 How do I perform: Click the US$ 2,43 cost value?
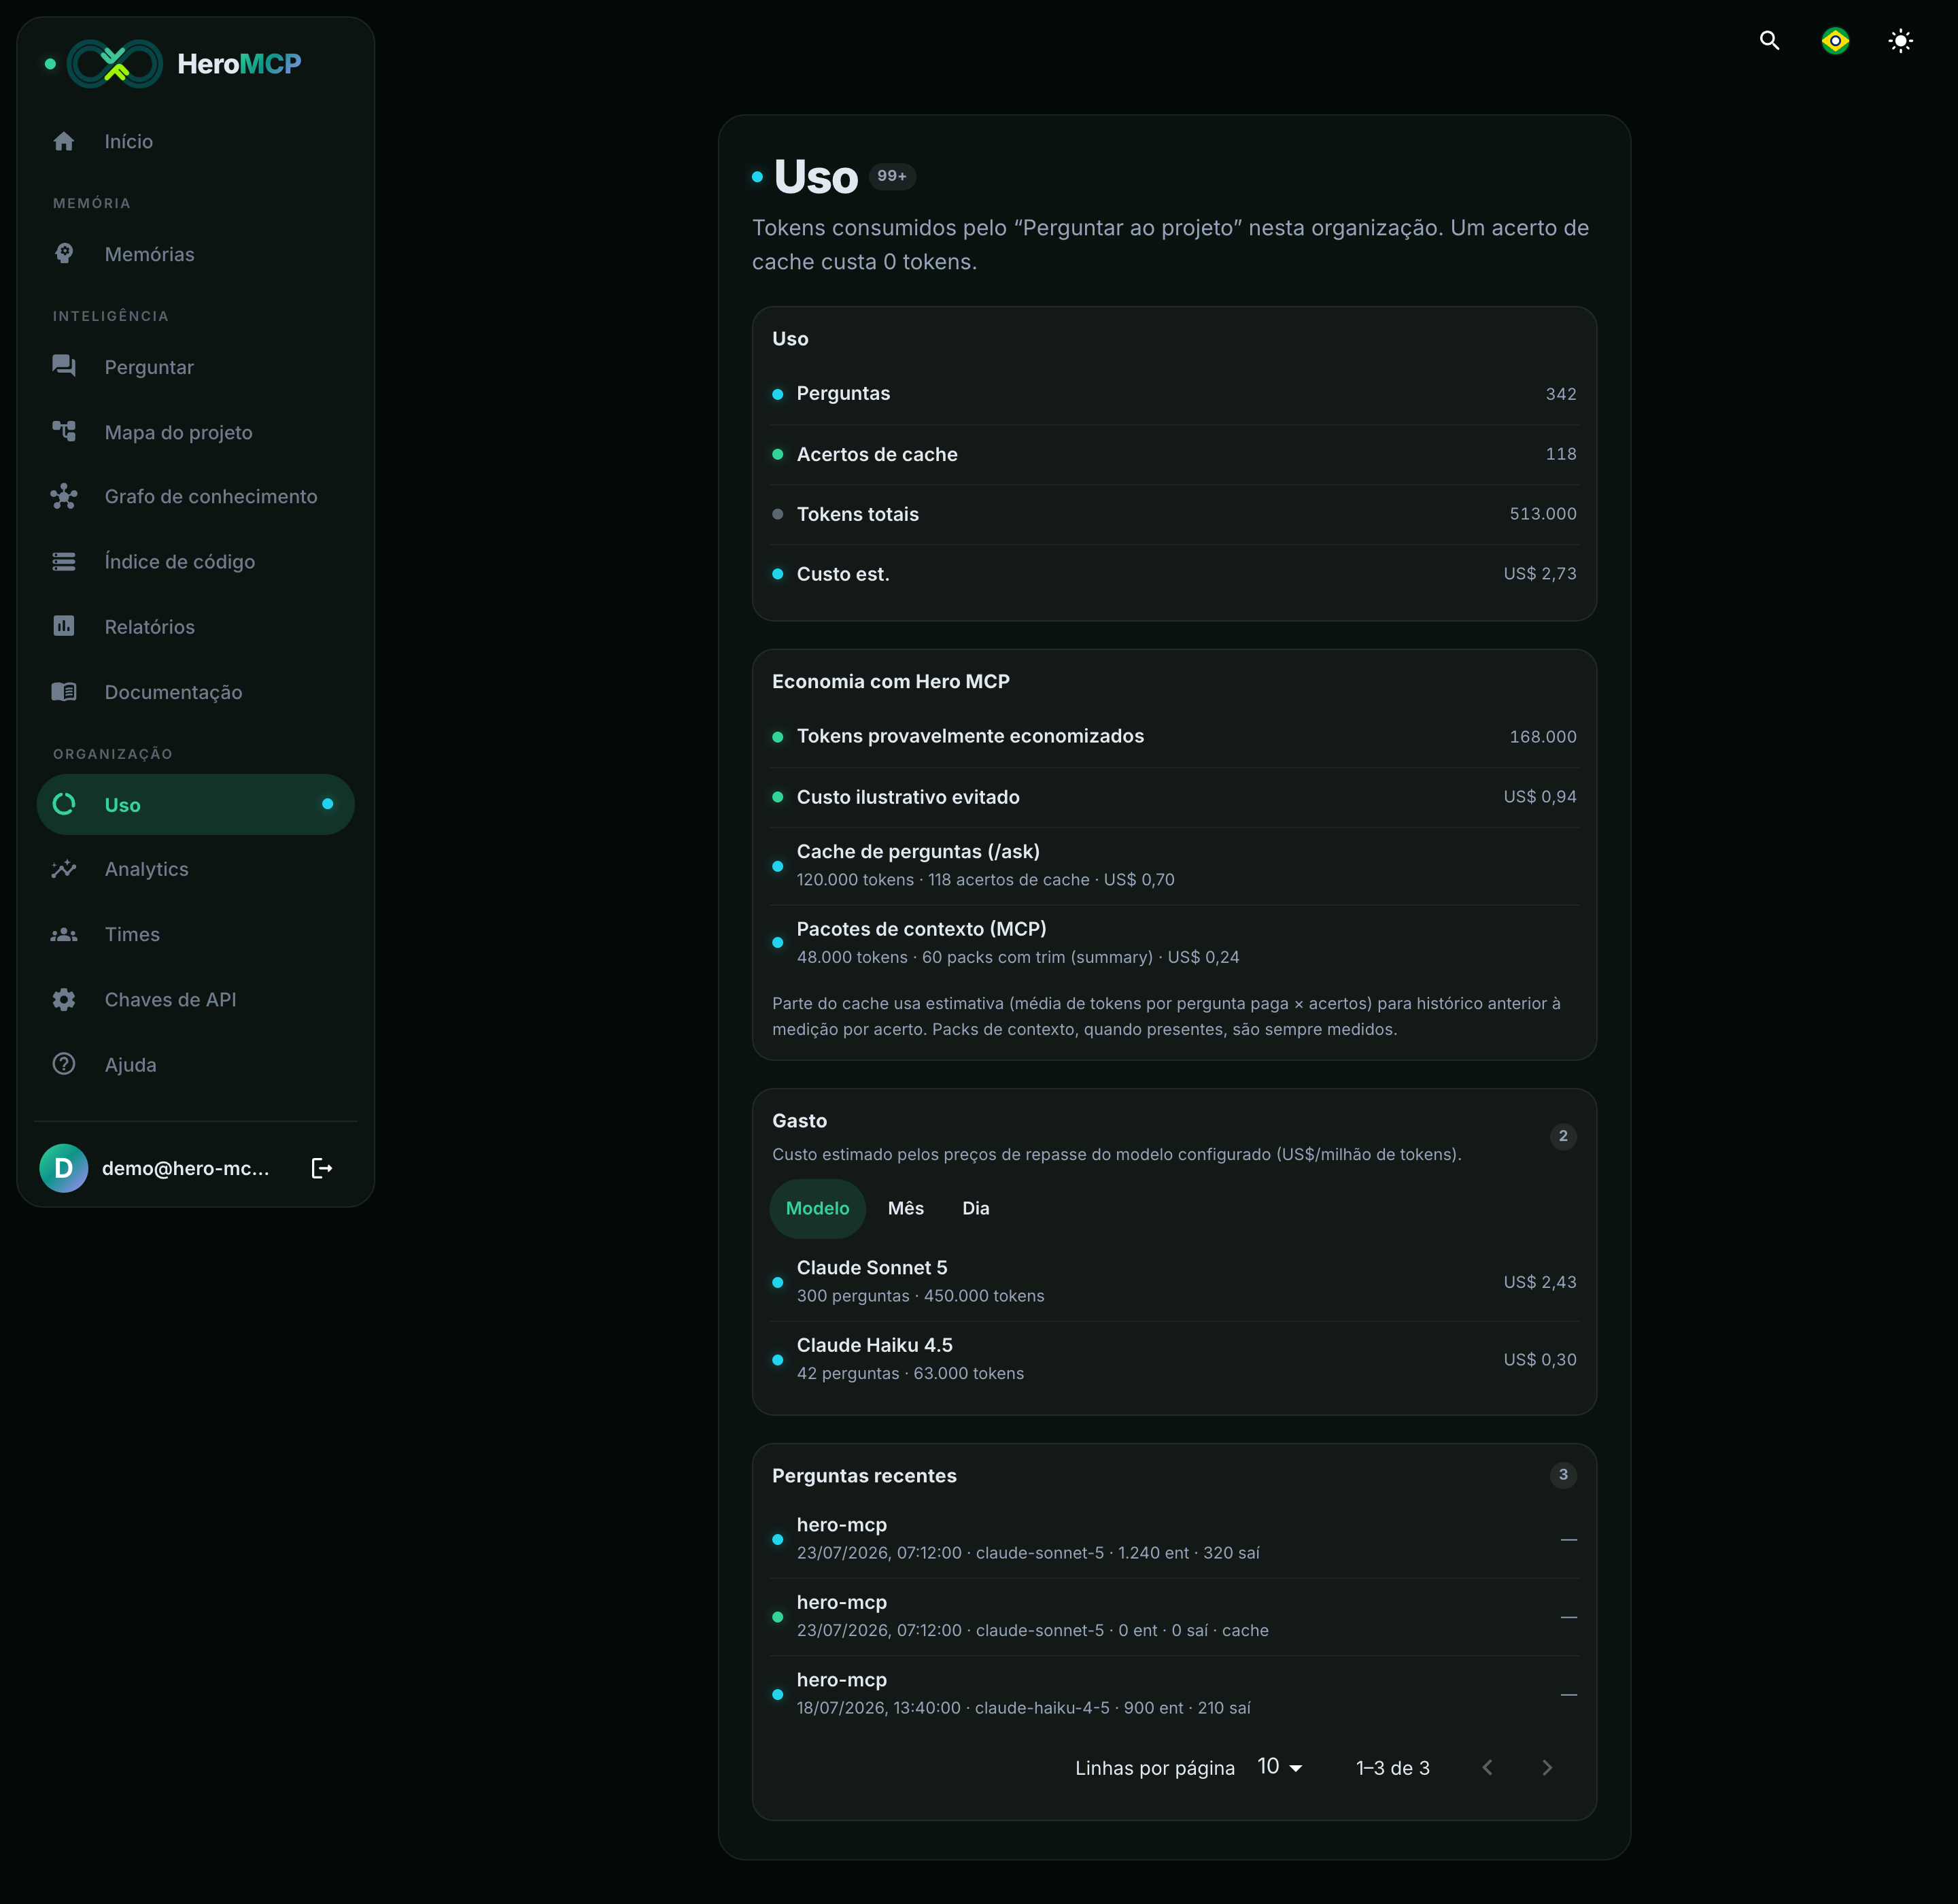pyautogui.click(x=1540, y=1282)
